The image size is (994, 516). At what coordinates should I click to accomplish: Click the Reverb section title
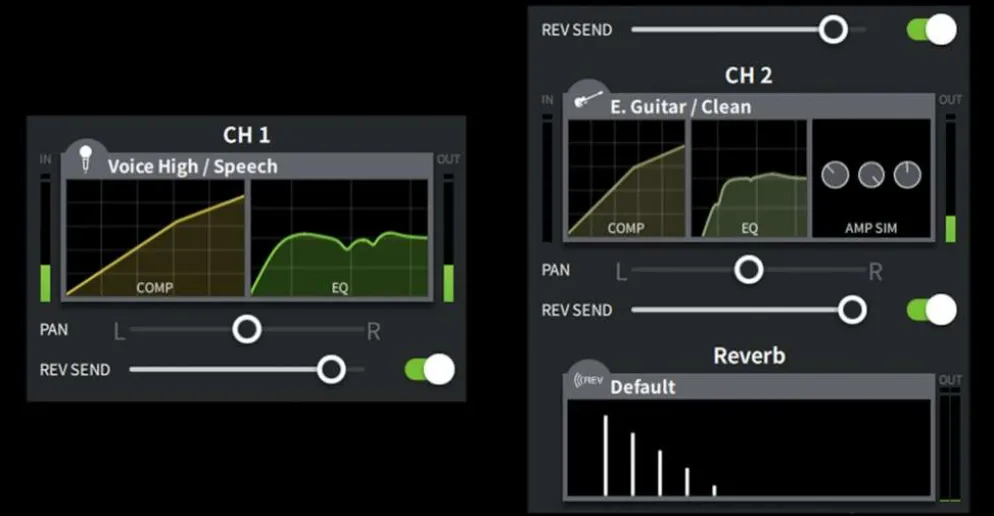pyautogui.click(x=749, y=356)
